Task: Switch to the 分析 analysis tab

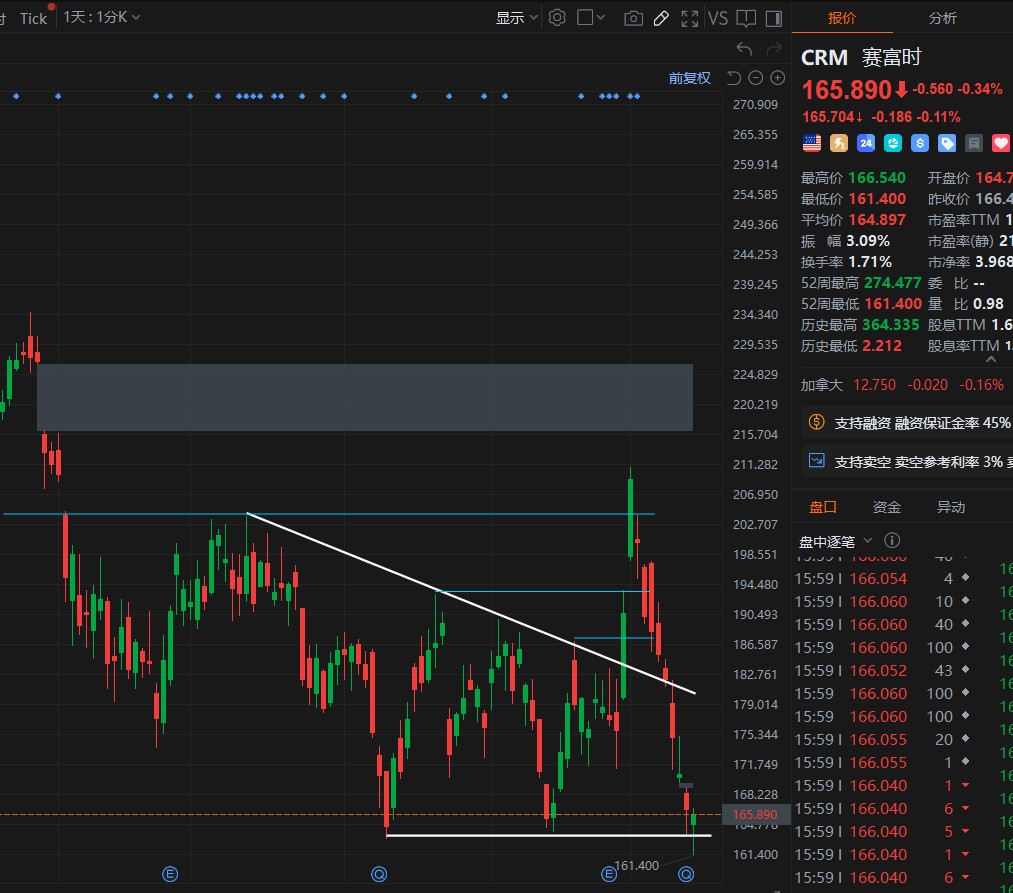Action: point(943,18)
